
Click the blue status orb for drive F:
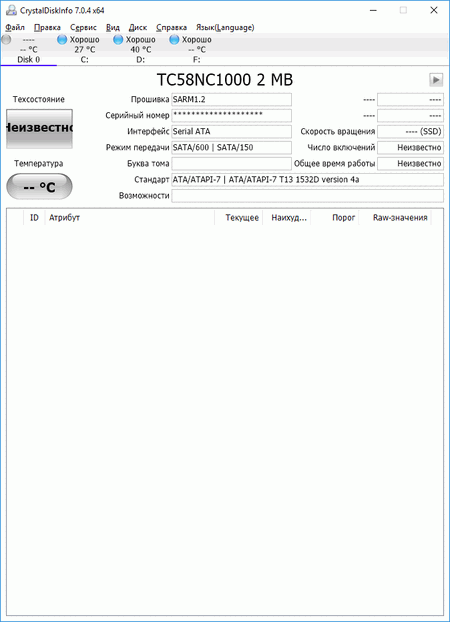click(174, 40)
